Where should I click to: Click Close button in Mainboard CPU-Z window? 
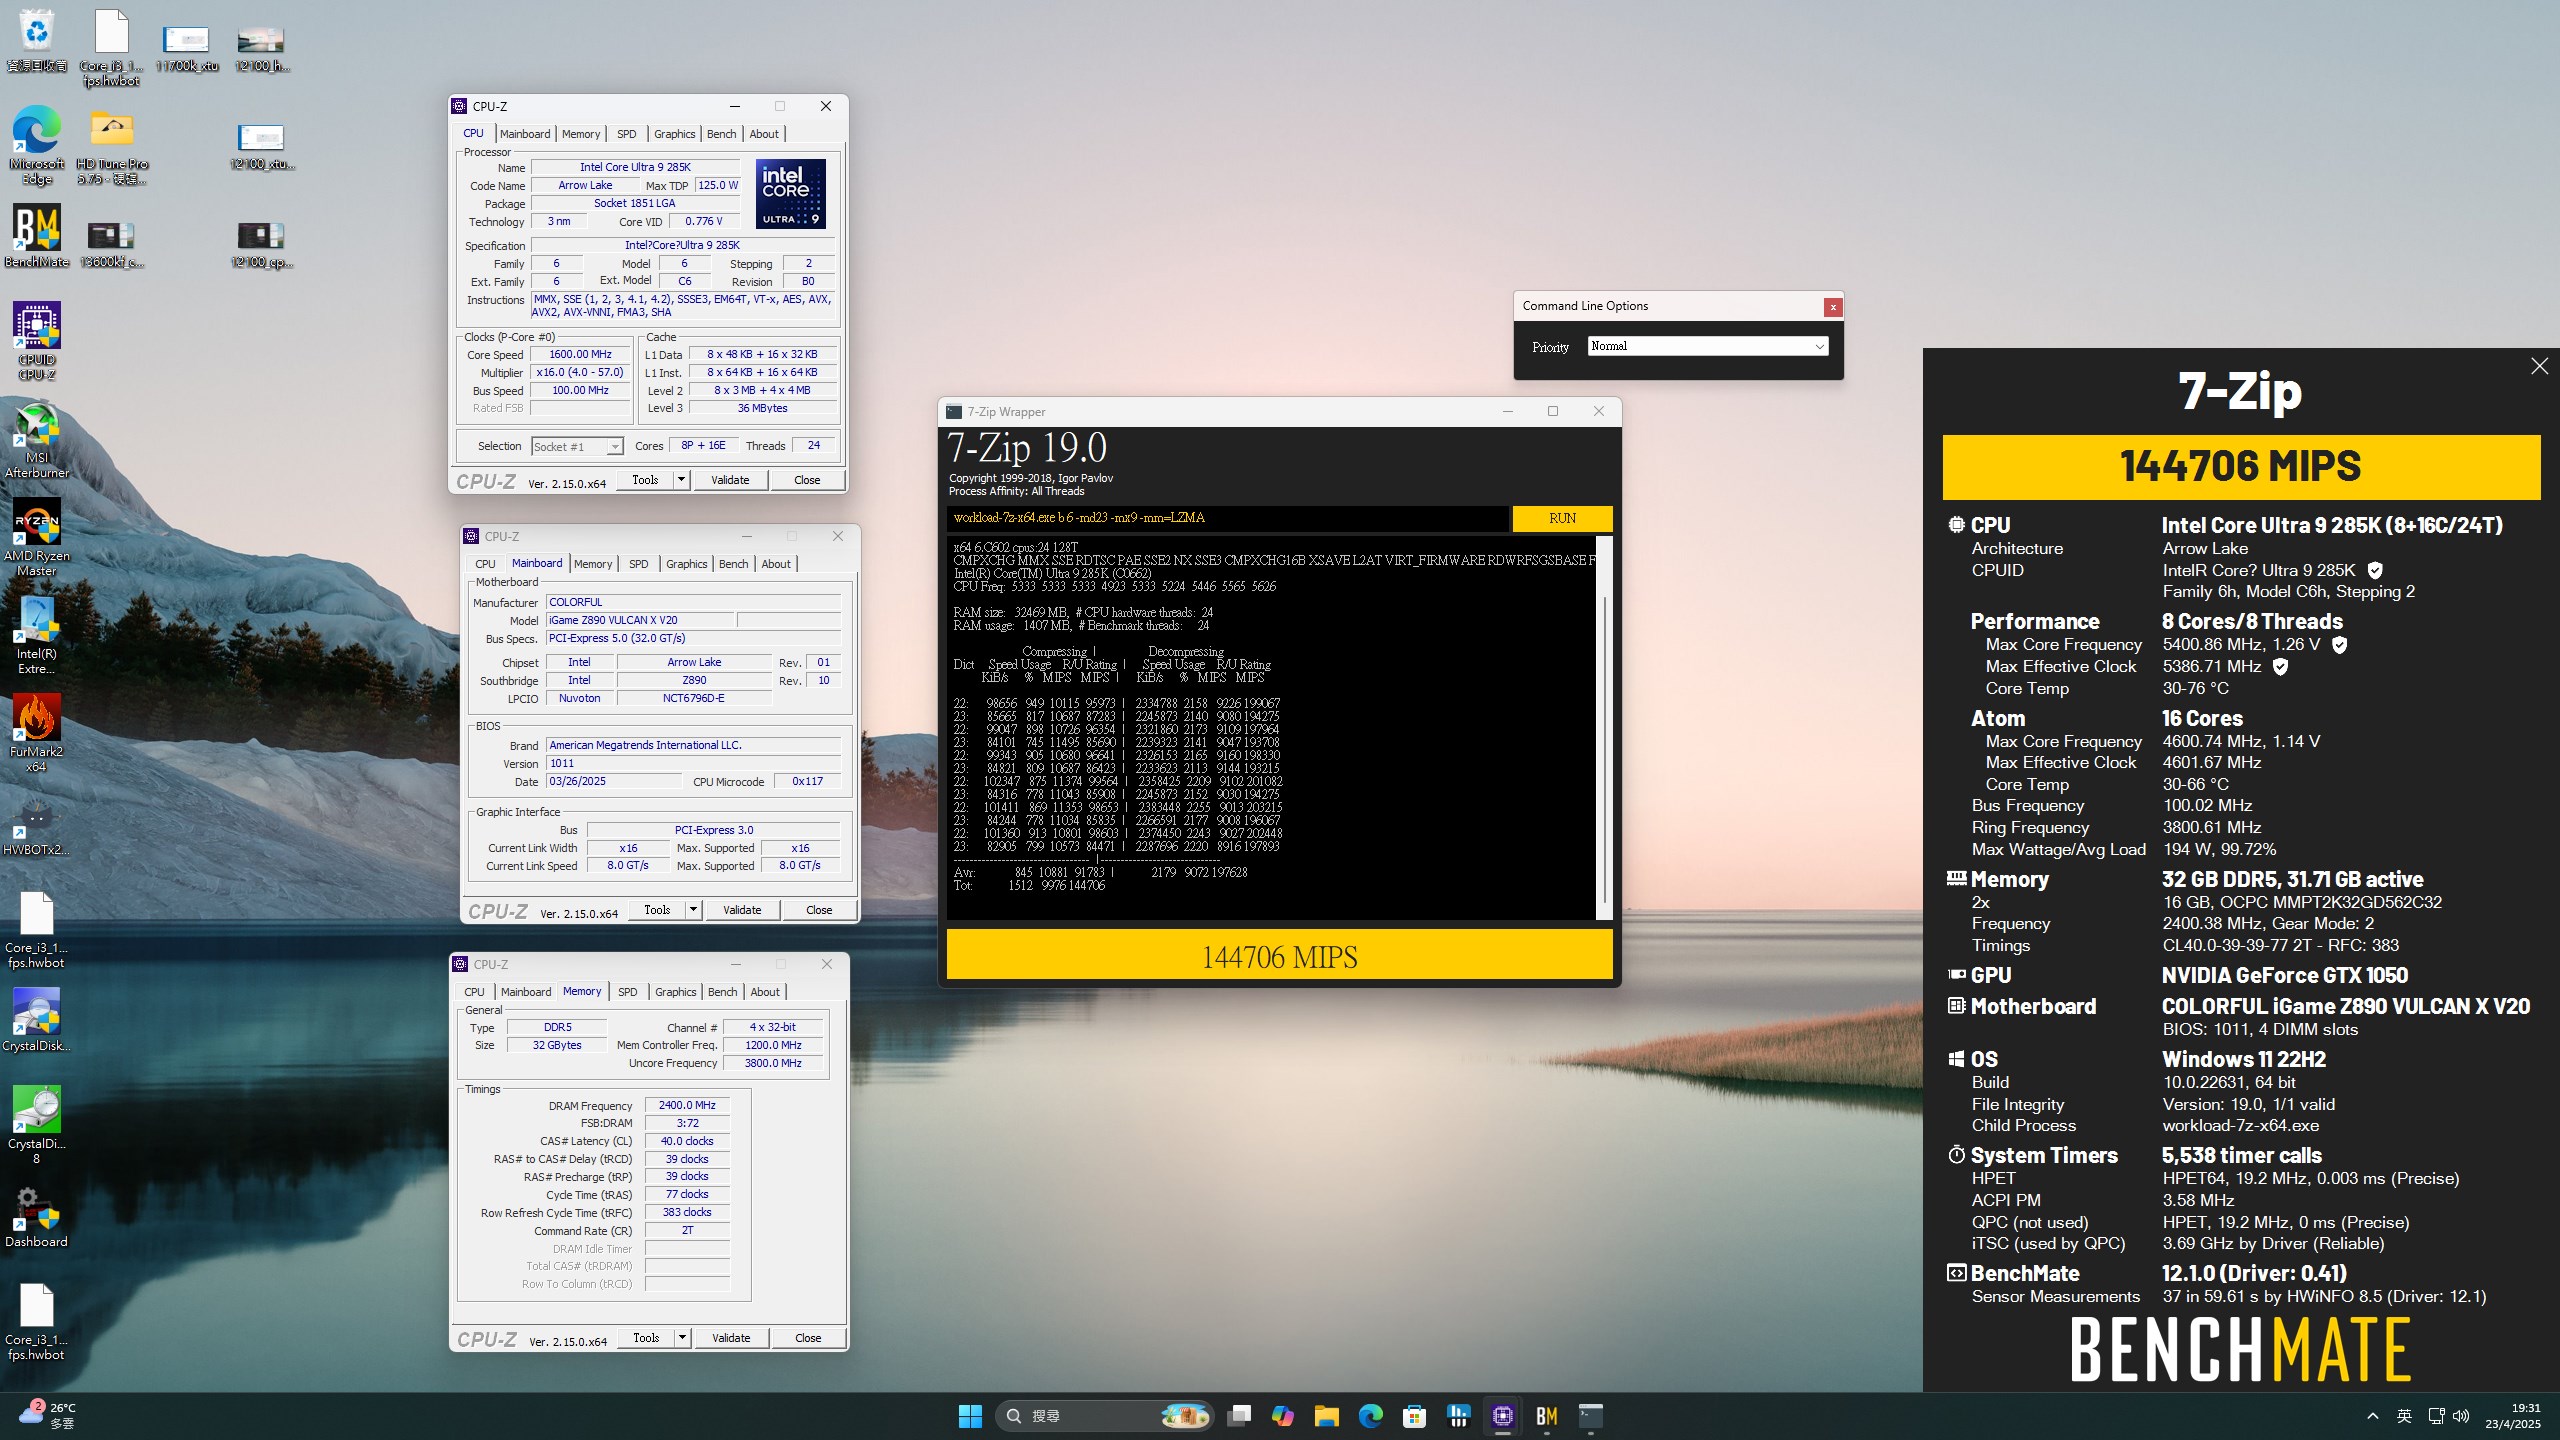(819, 910)
